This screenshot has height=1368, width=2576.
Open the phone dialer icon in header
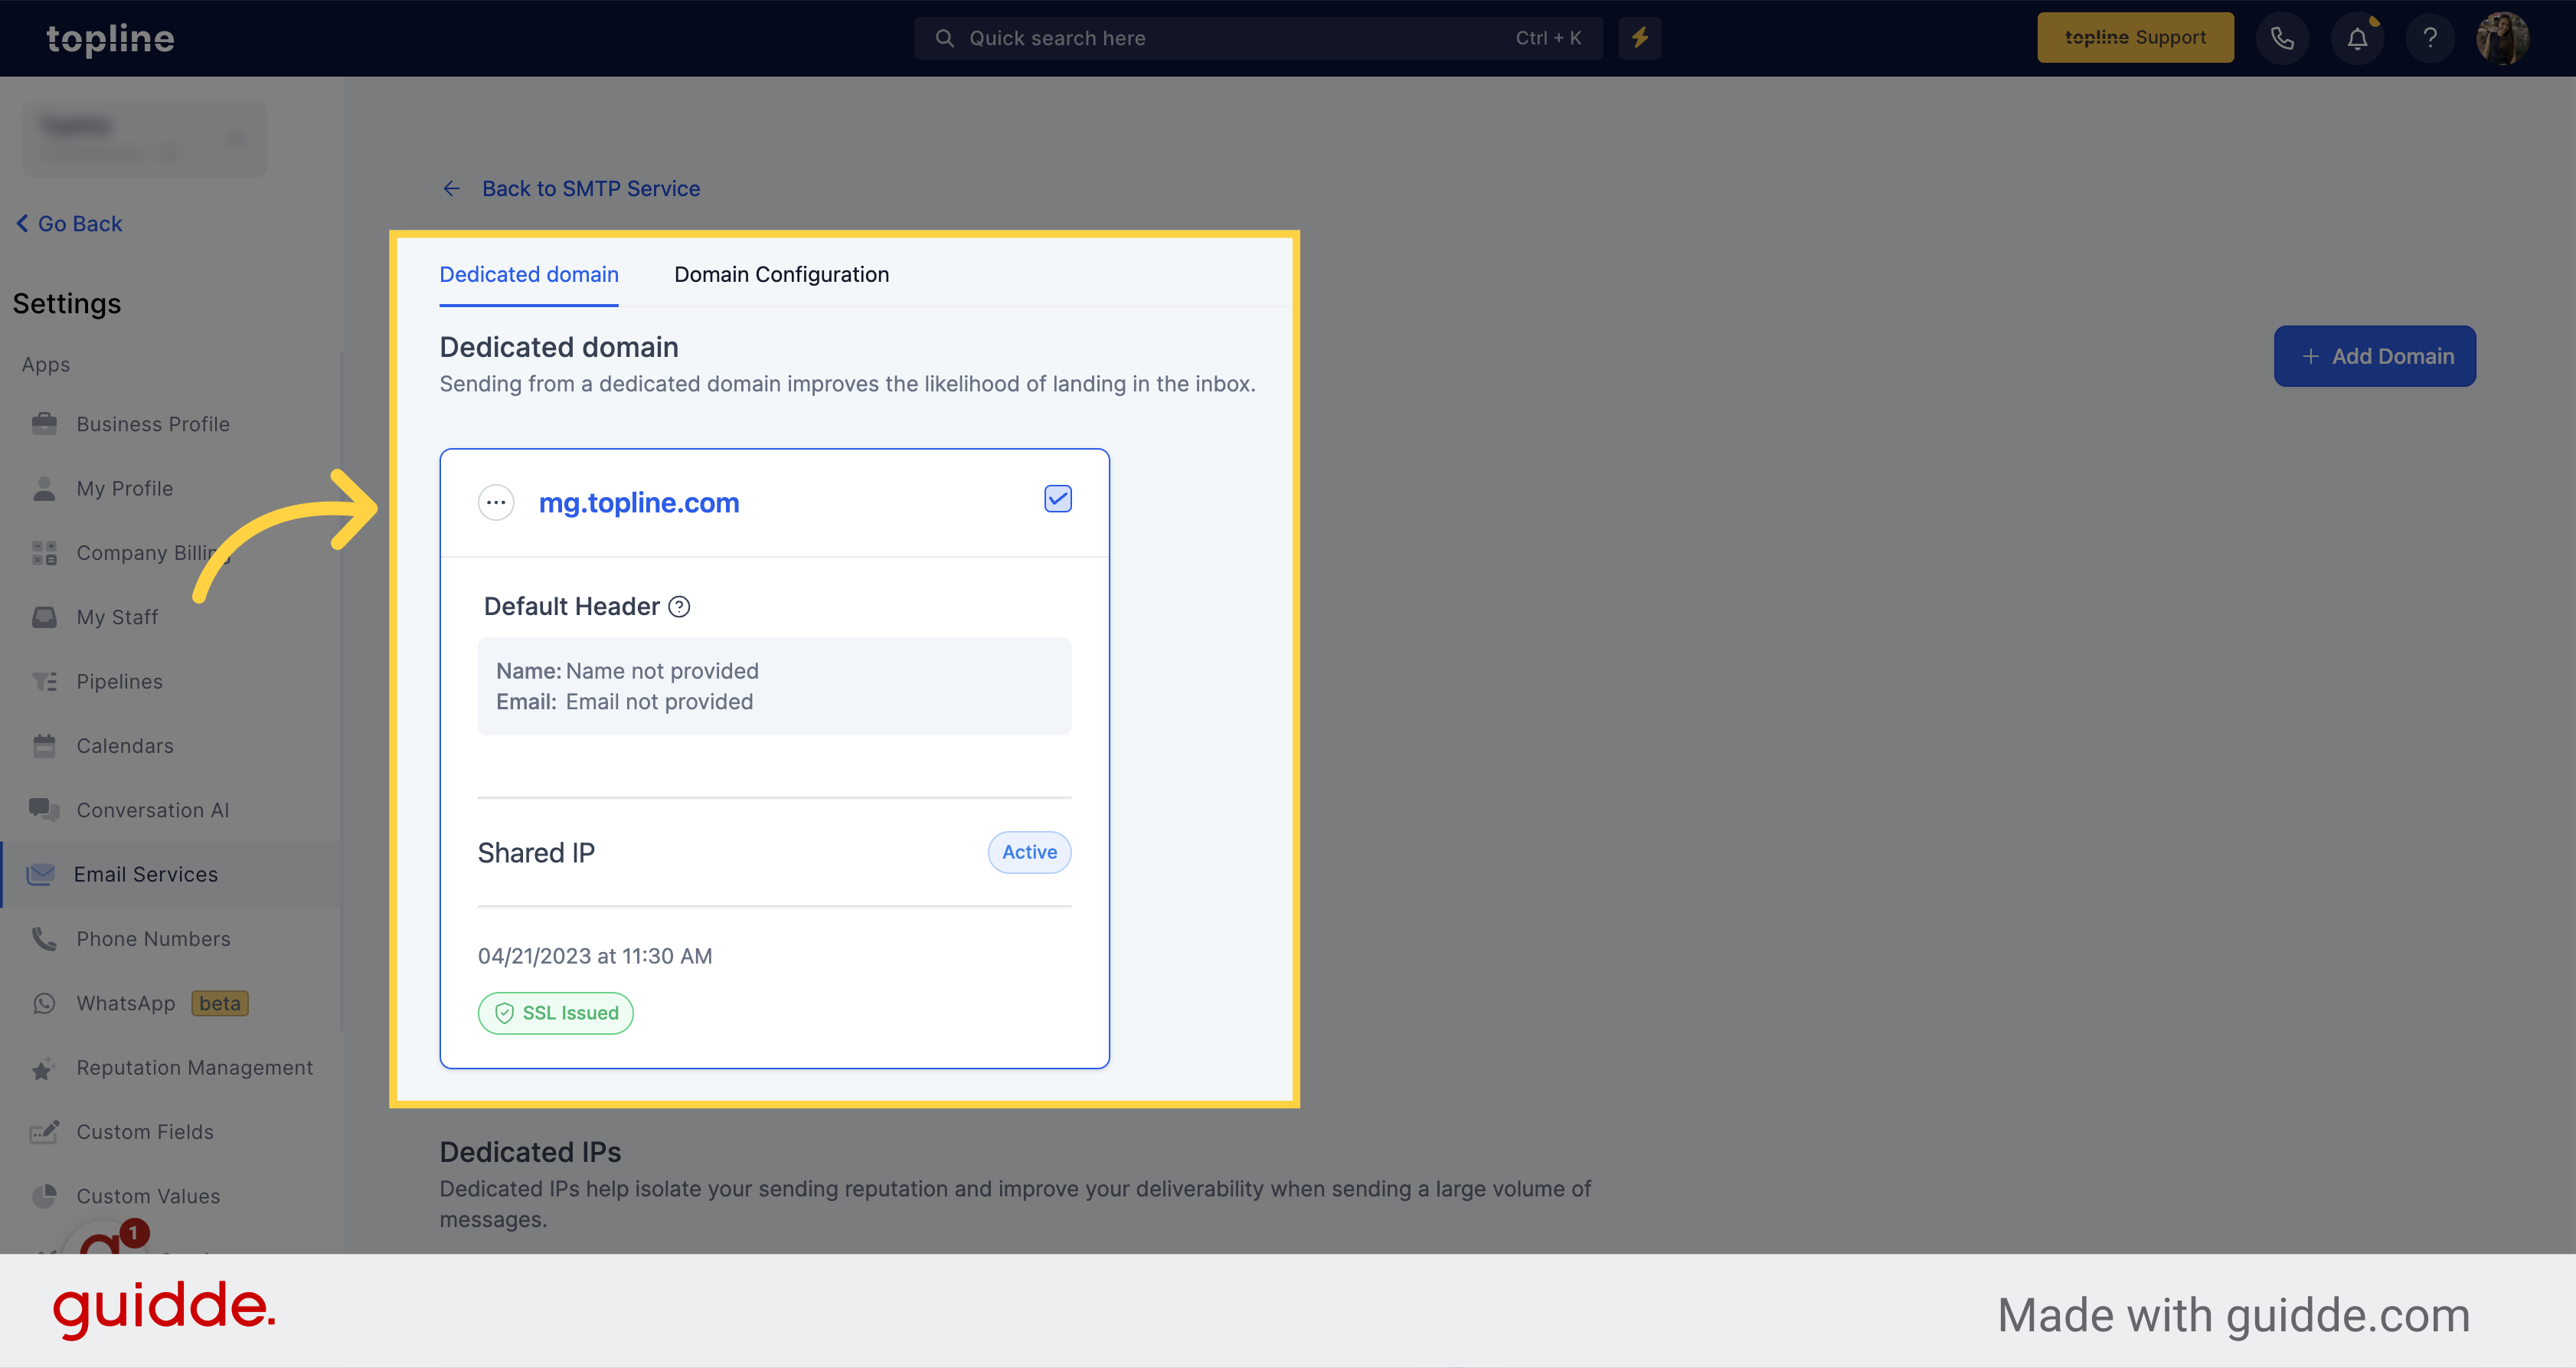pyautogui.click(x=2282, y=38)
